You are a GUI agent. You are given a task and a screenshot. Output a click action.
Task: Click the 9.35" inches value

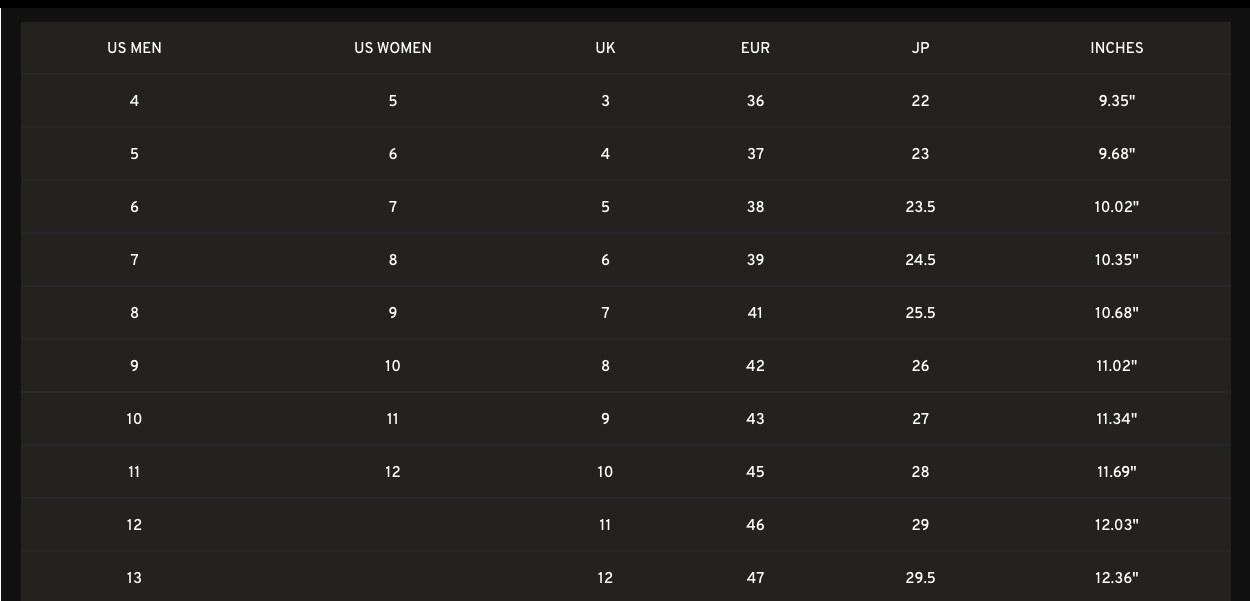point(1116,101)
